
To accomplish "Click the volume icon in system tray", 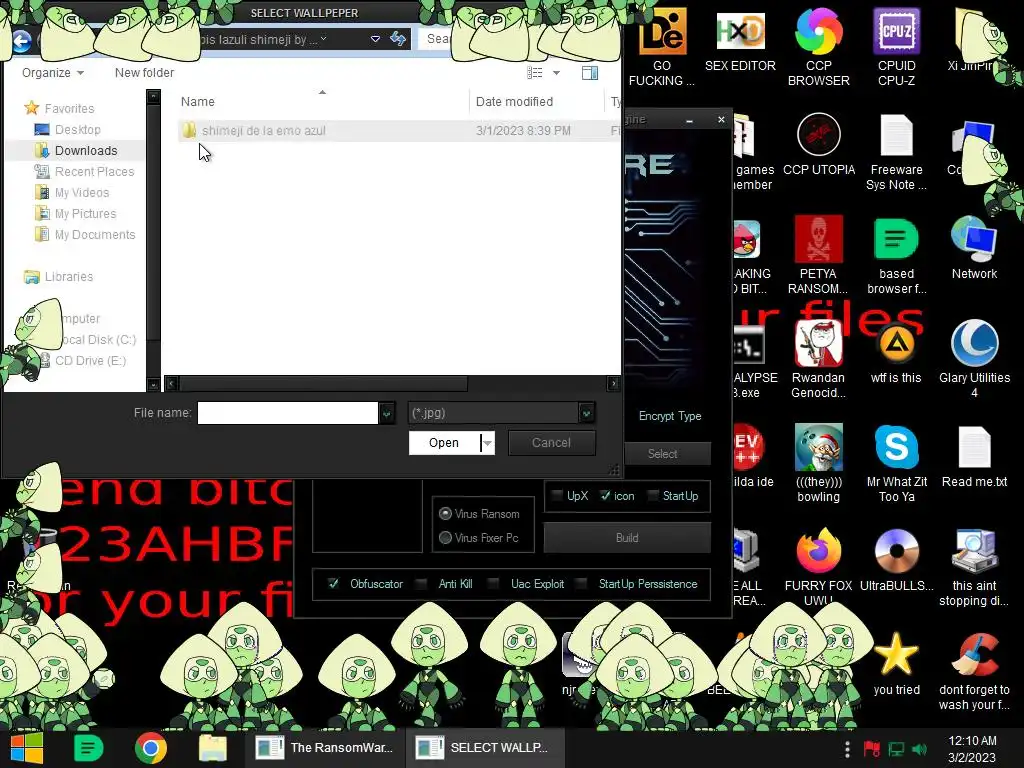I will 919,749.
